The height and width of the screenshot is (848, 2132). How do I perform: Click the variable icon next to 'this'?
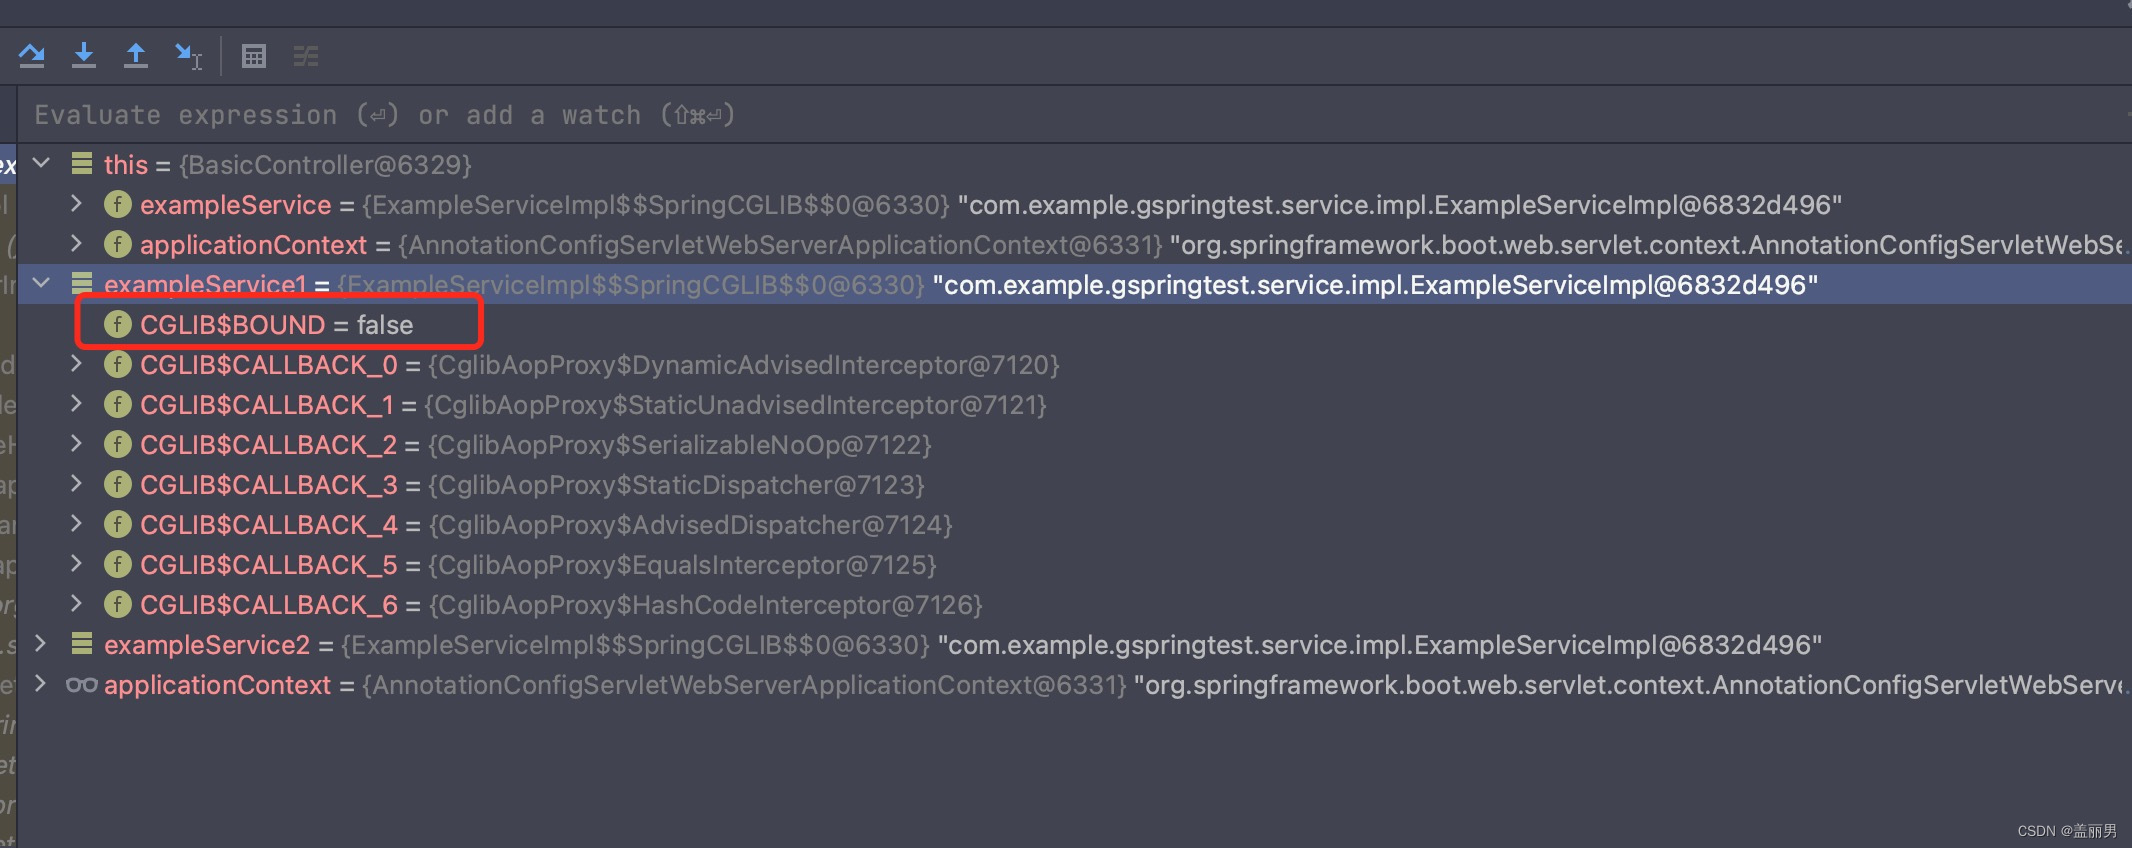[82, 163]
